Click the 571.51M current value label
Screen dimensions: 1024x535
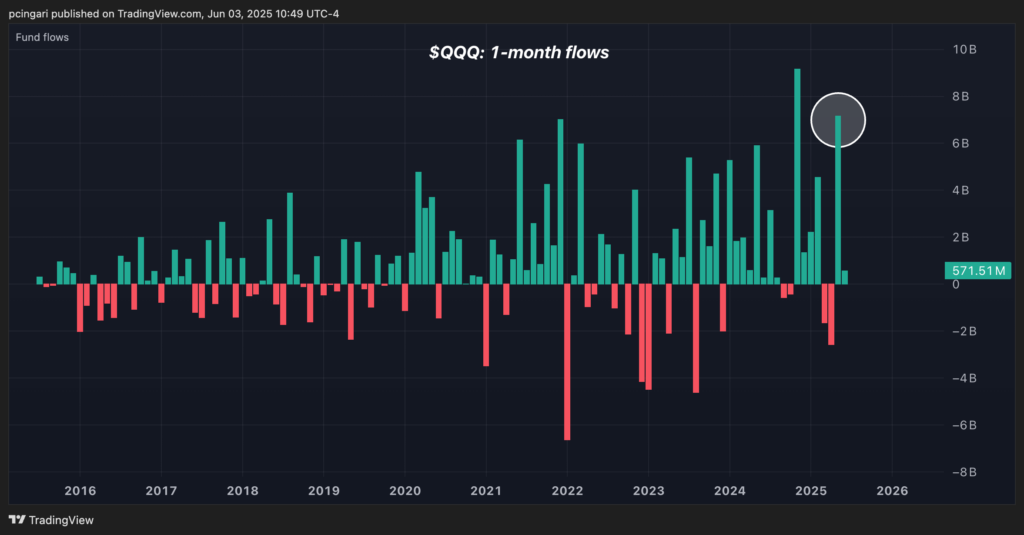point(978,270)
